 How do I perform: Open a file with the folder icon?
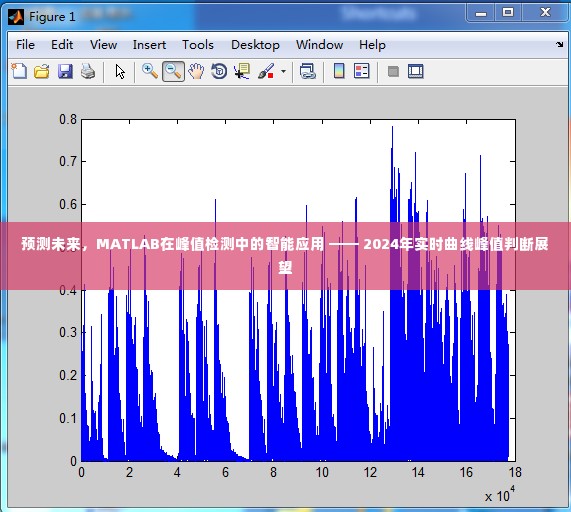tap(42, 71)
